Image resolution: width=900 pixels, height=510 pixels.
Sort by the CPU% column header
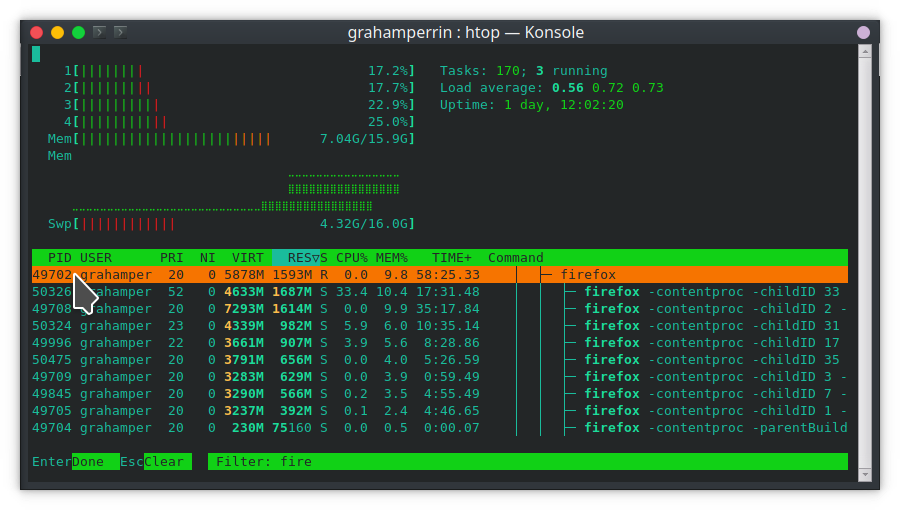pos(351,258)
